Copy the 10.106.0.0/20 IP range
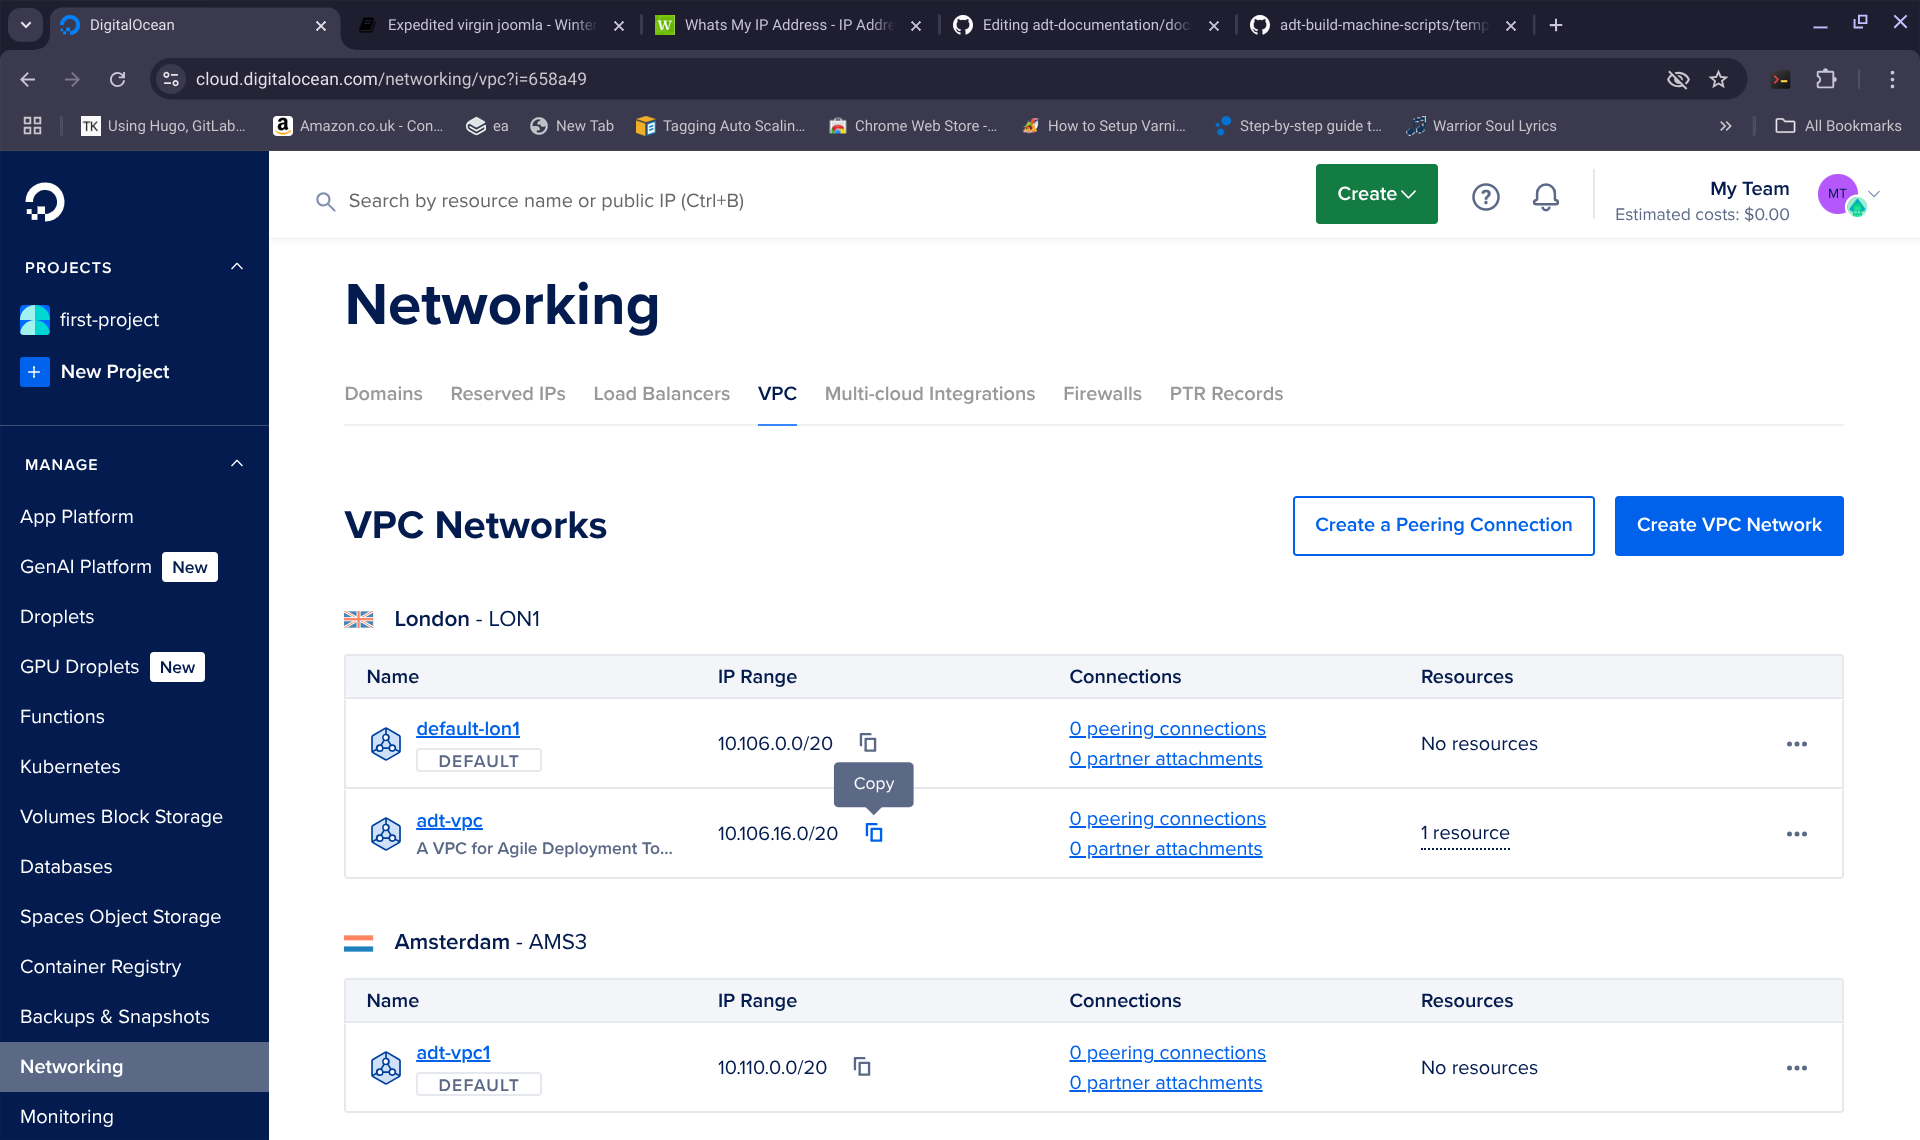Viewport: 1920px width, 1140px height. (x=868, y=743)
